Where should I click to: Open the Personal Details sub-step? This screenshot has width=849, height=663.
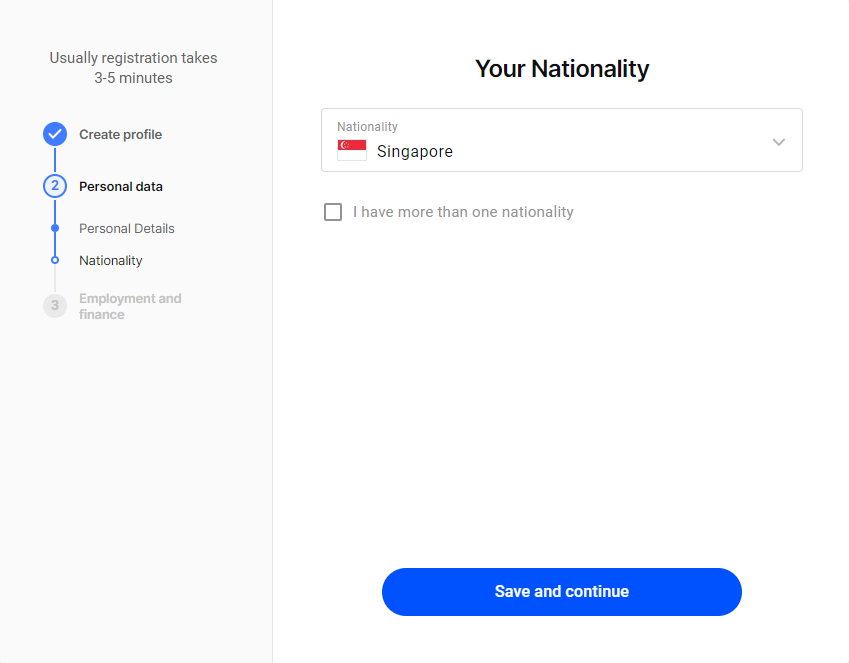(127, 229)
